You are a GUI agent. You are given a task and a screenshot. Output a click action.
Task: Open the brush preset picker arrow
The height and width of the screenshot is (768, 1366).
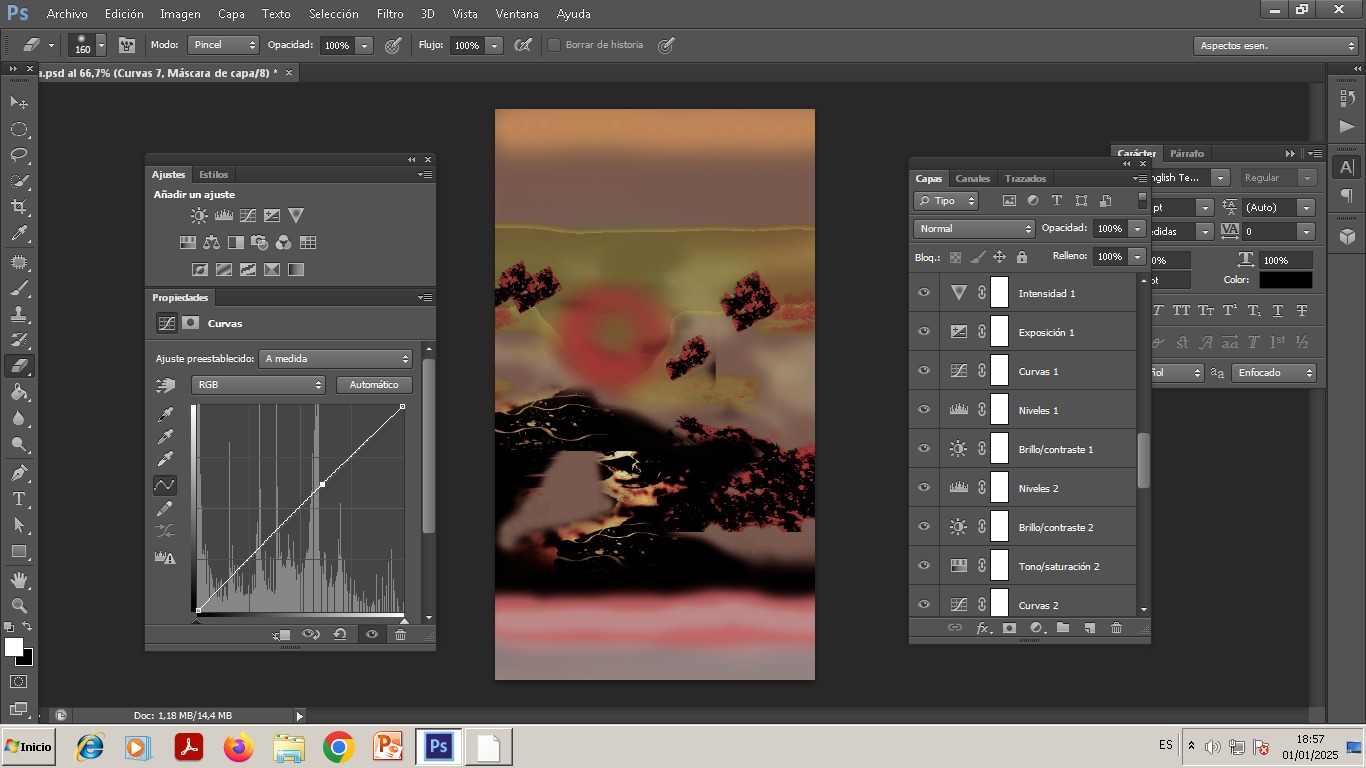(x=101, y=45)
